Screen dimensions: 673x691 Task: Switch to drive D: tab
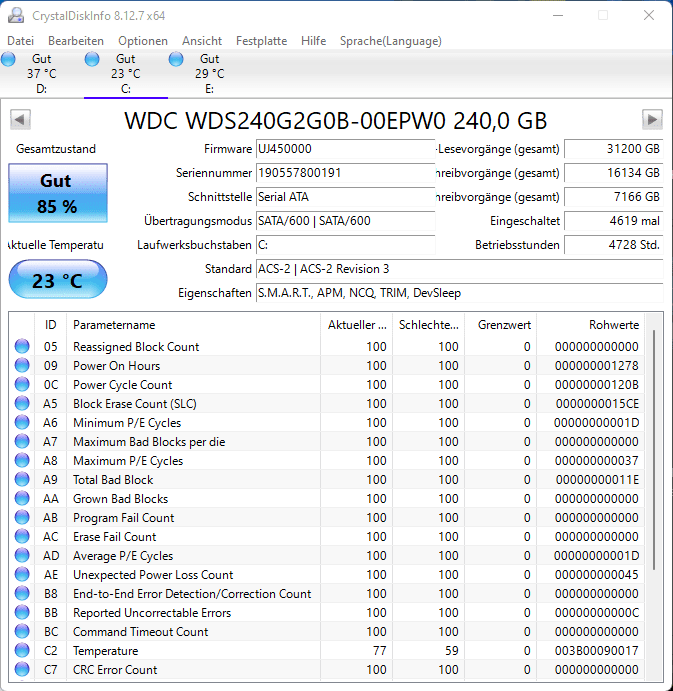[x=41, y=74]
